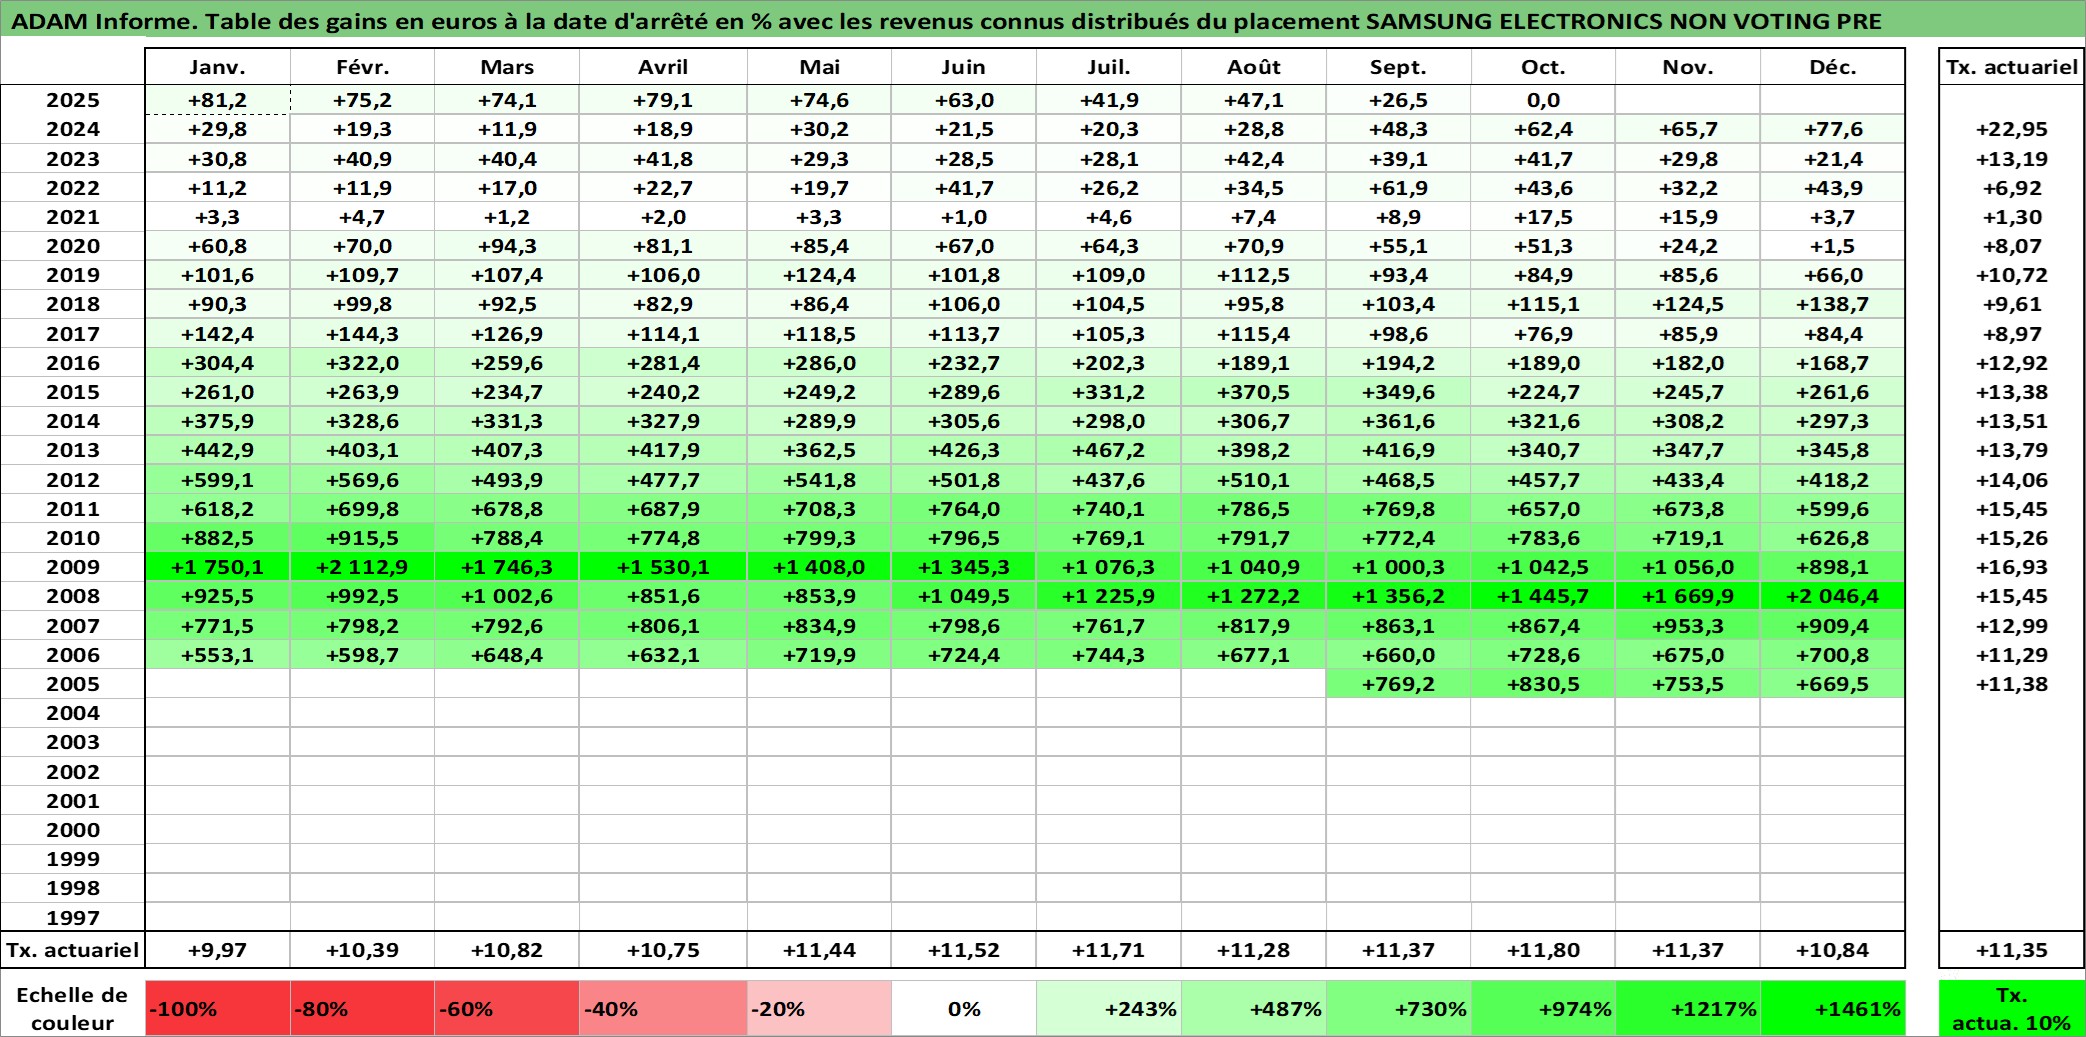Select the 'Févr.' column header
2086x1037 pixels.
362,67
